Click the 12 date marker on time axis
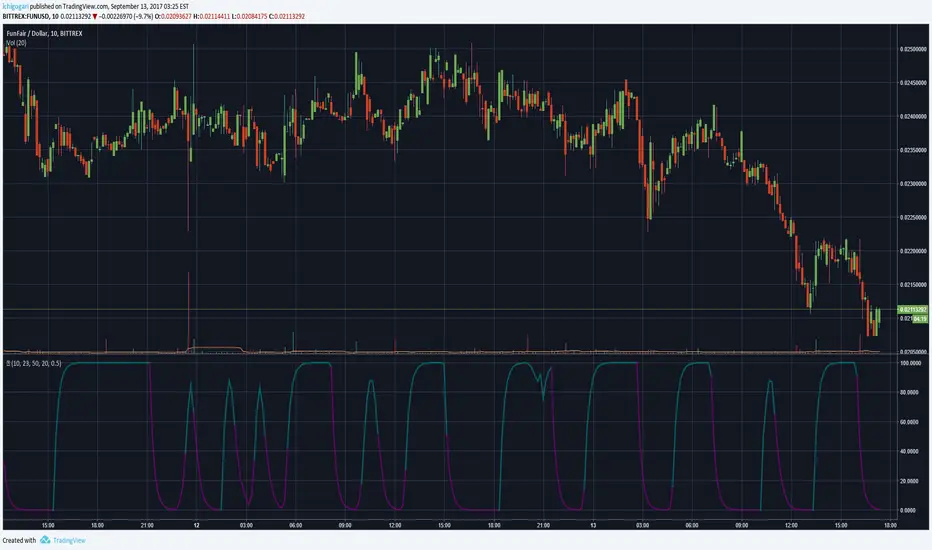Screen dimensions: 932x550 (196, 525)
